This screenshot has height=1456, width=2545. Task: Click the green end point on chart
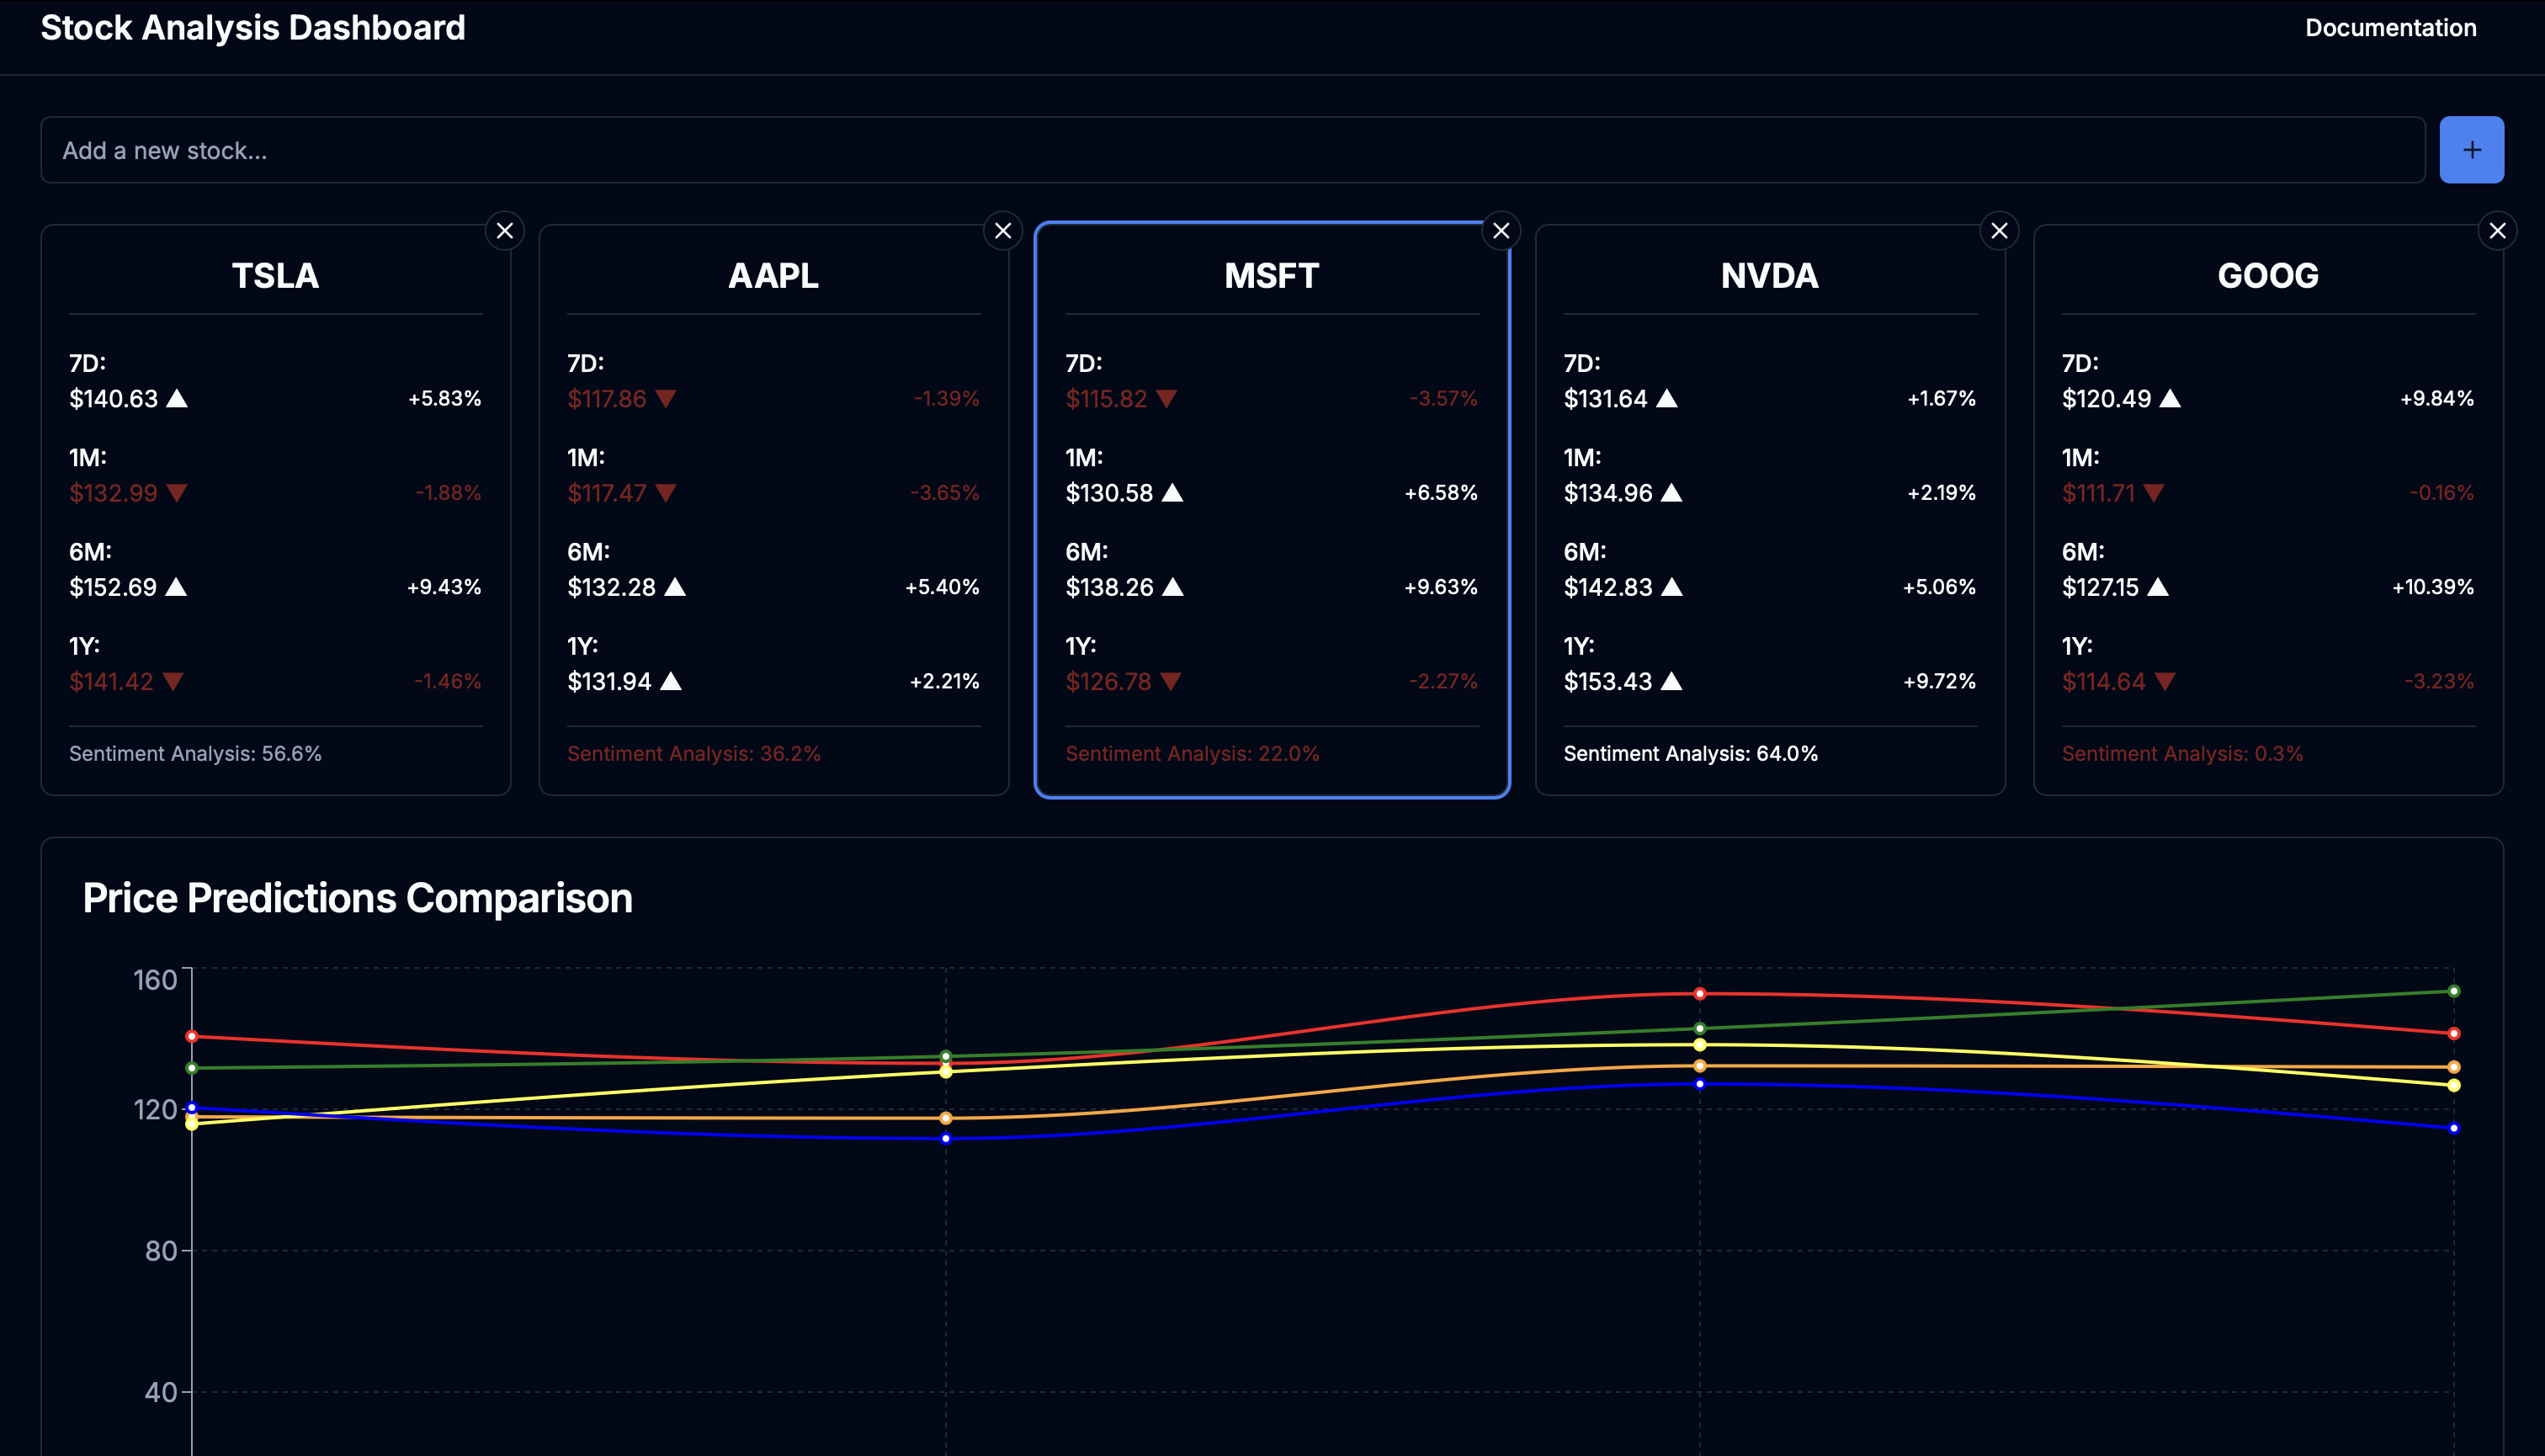coord(2453,991)
